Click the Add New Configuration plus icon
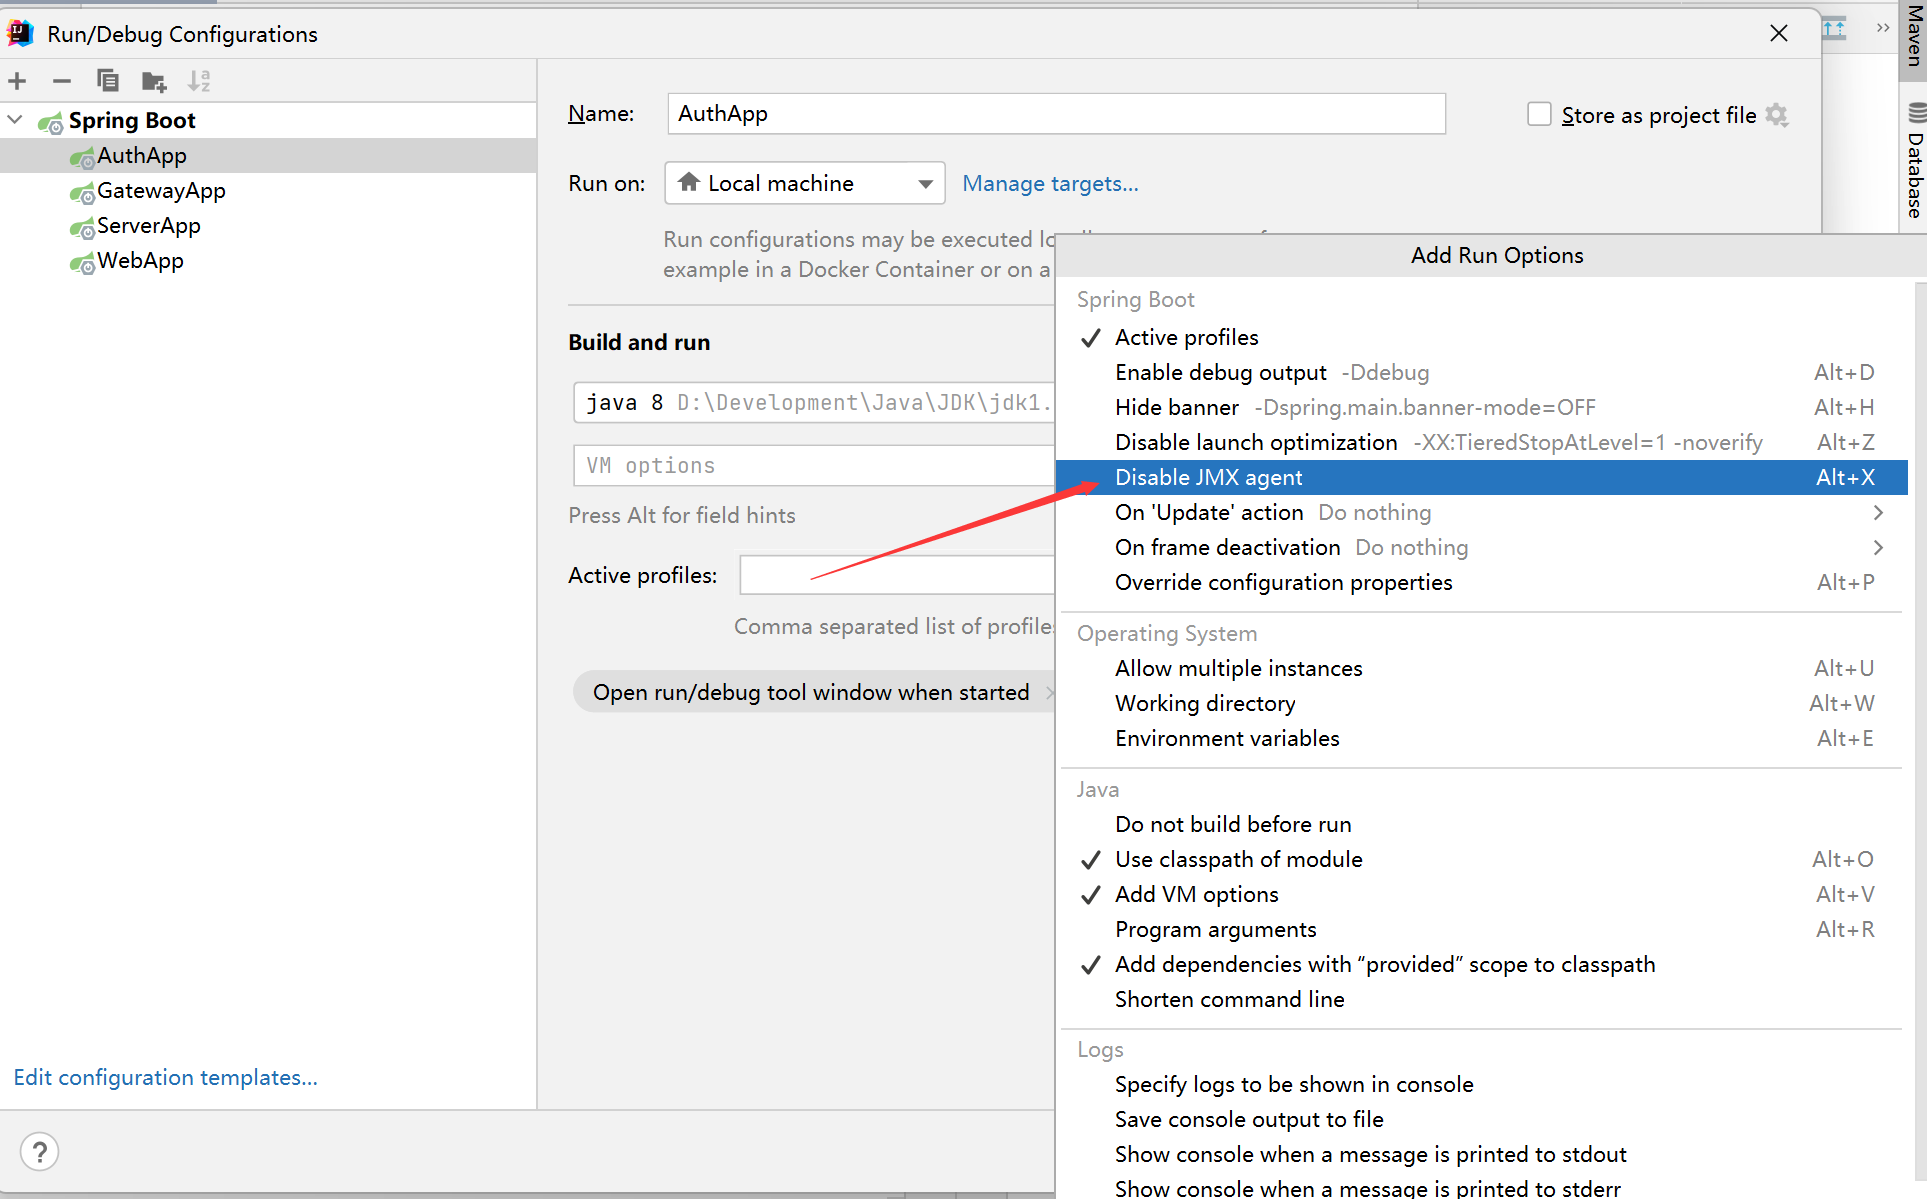1927x1199 pixels. pyautogui.click(x=17, y=81)
